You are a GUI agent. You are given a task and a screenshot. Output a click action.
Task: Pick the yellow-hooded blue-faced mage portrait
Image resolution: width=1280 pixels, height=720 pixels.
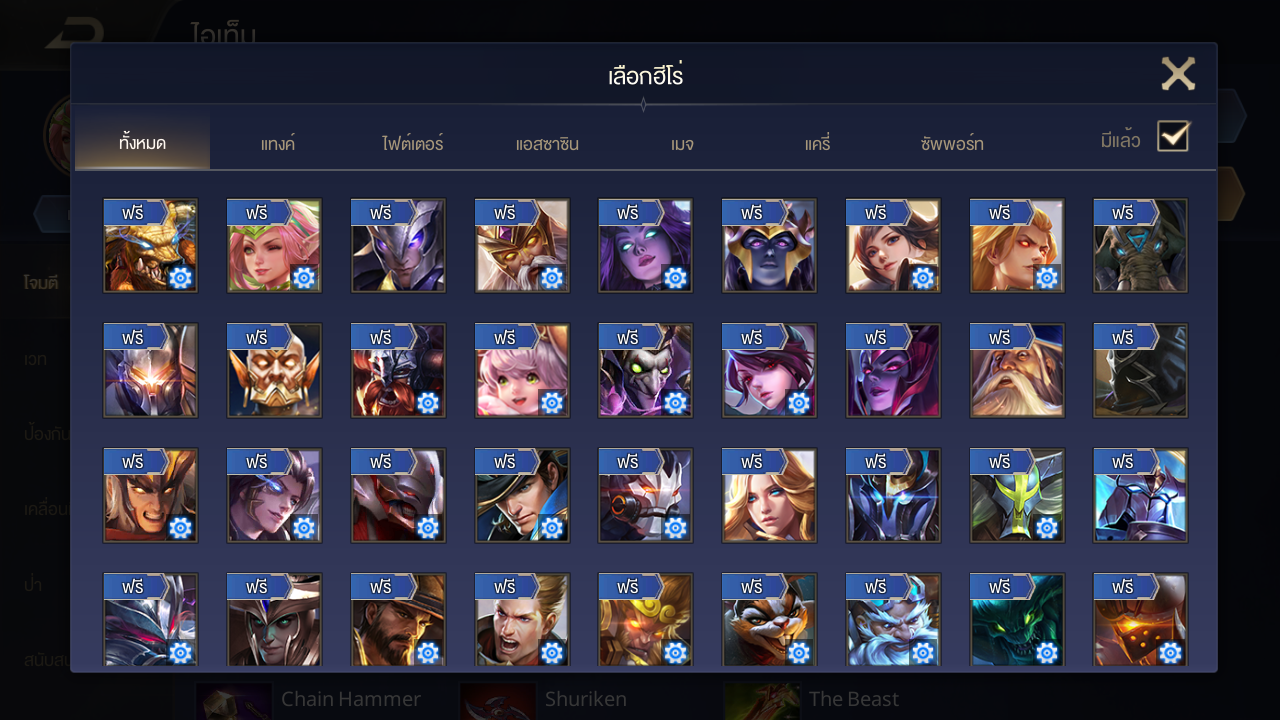pos(769,245)
